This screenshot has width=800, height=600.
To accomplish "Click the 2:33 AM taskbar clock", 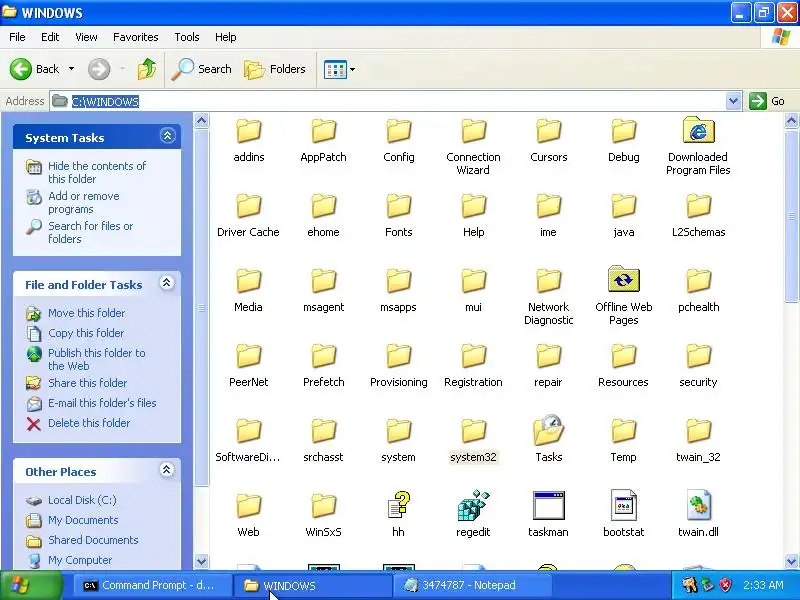I will (763, 585).
